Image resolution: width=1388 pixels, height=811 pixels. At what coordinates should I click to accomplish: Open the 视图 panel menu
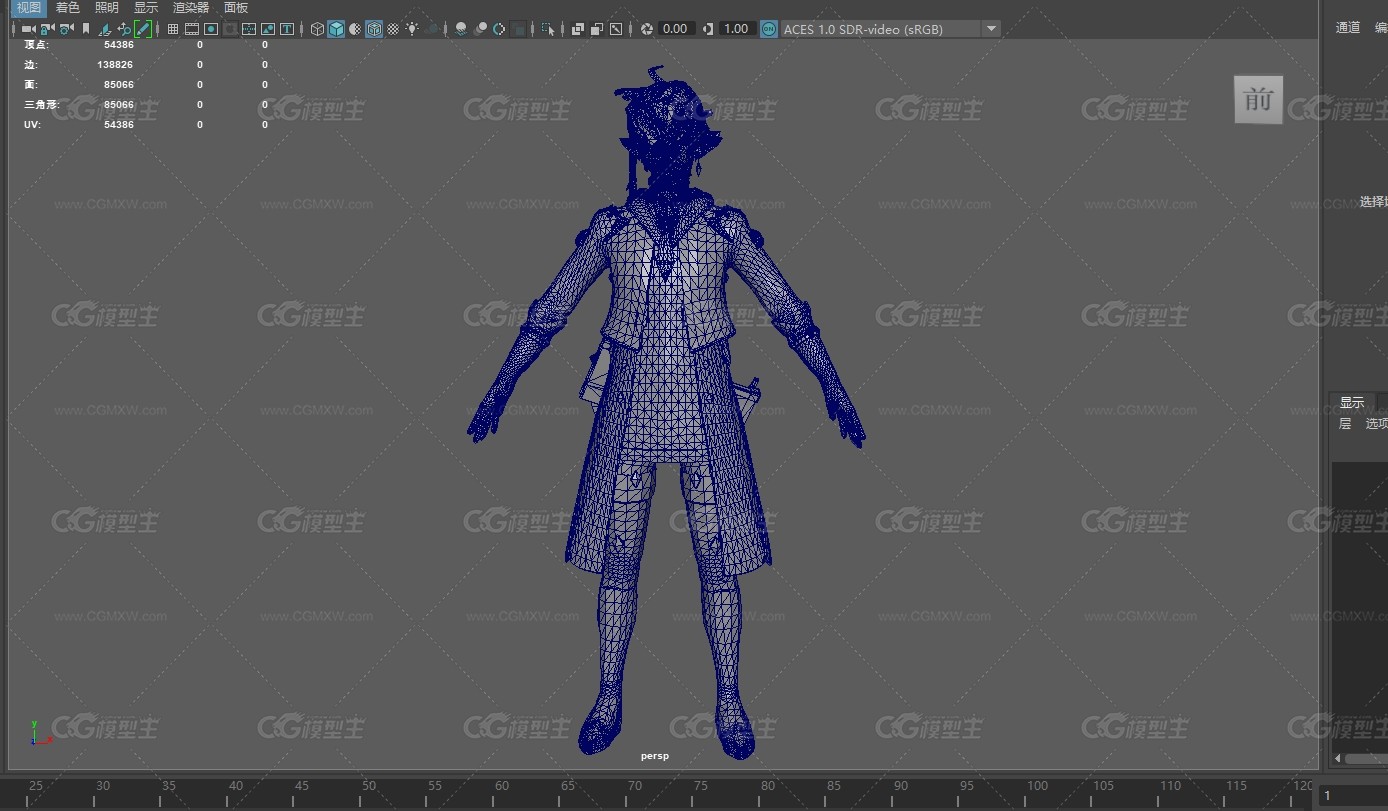pyautogui.click(x=29, y=8)
